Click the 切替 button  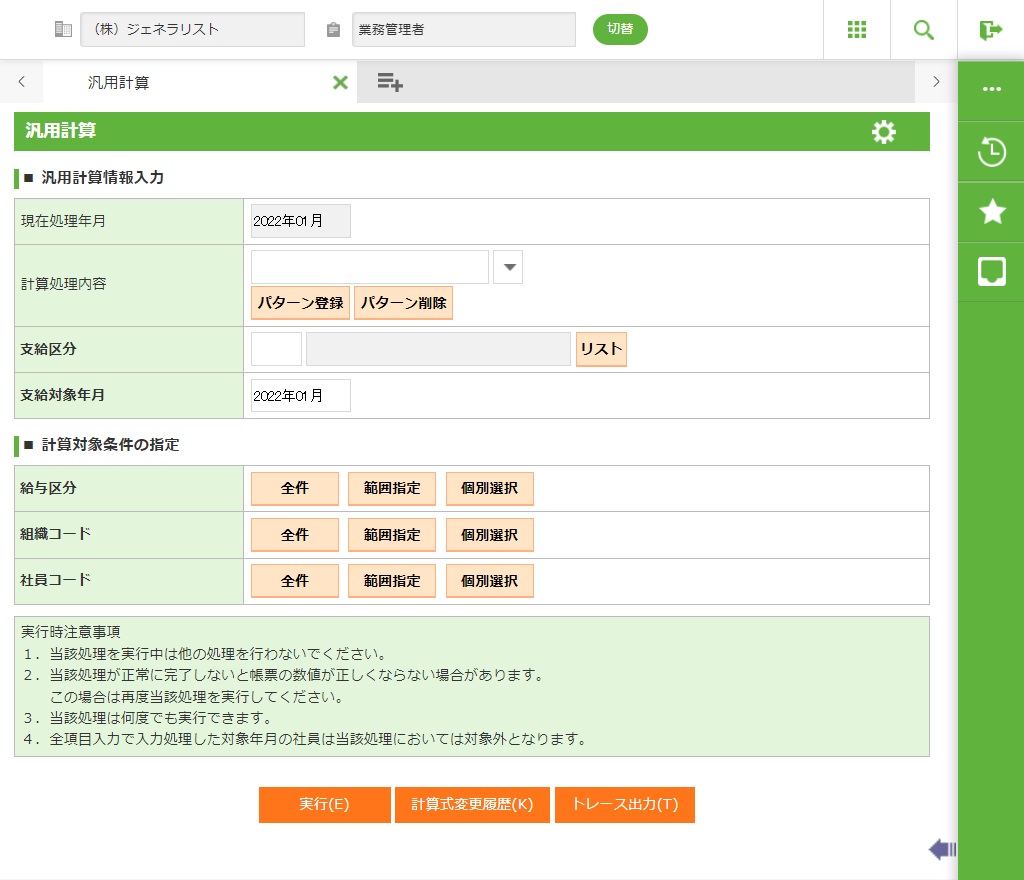[x=620, y=29]
